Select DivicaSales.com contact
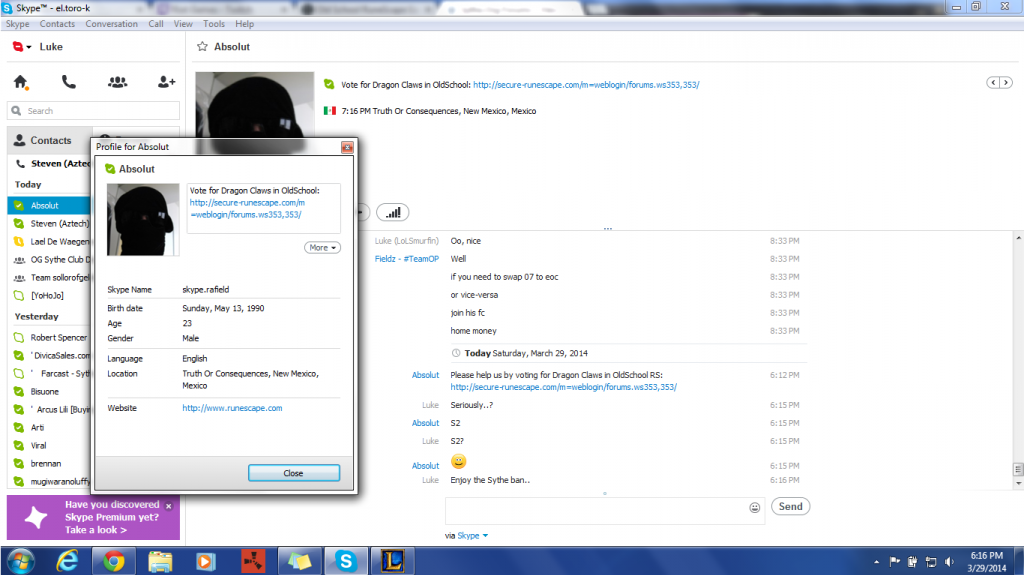 pos(50,355)
